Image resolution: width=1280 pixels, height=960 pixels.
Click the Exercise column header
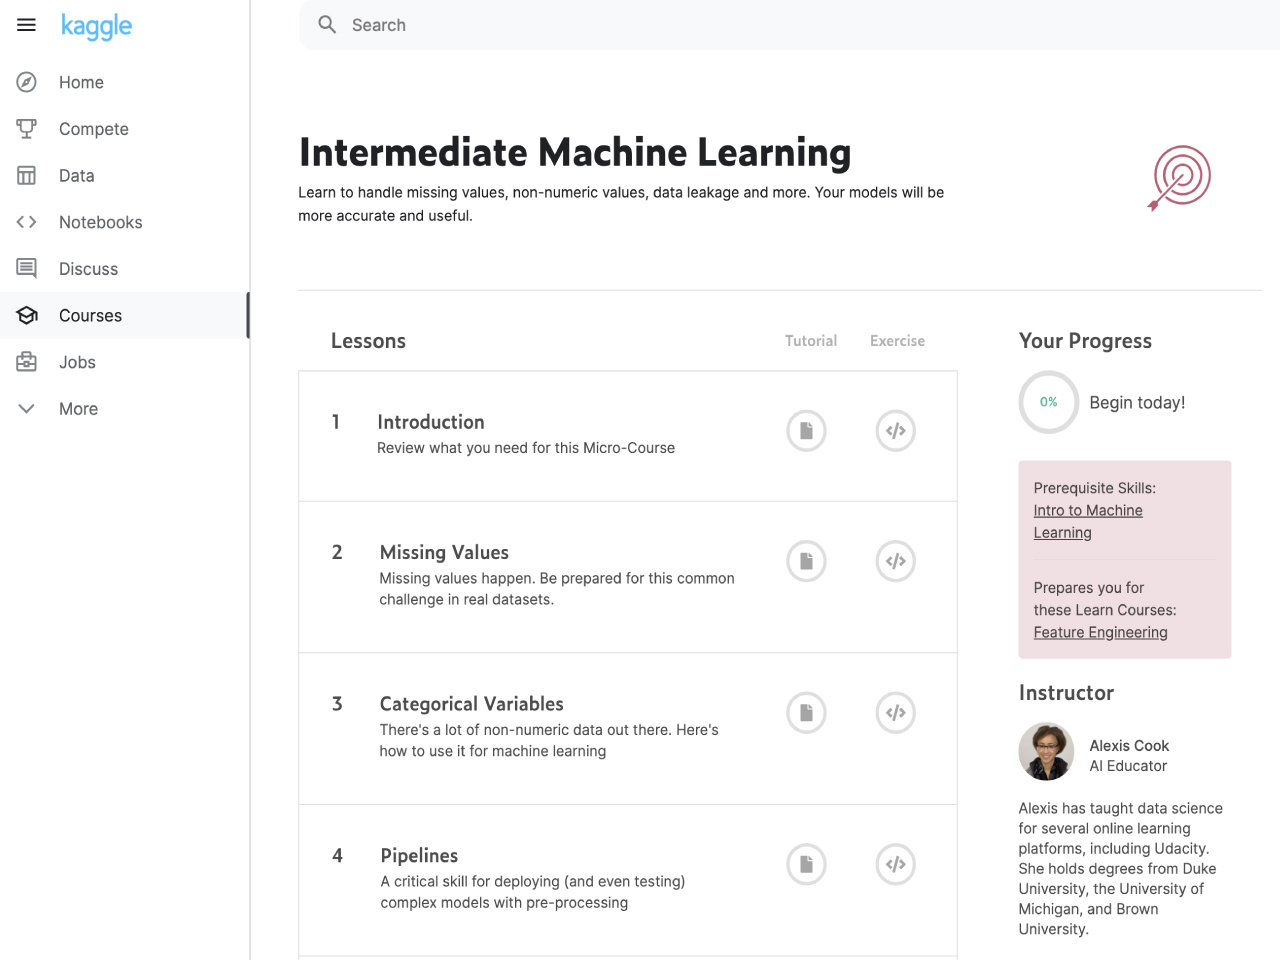897,341
